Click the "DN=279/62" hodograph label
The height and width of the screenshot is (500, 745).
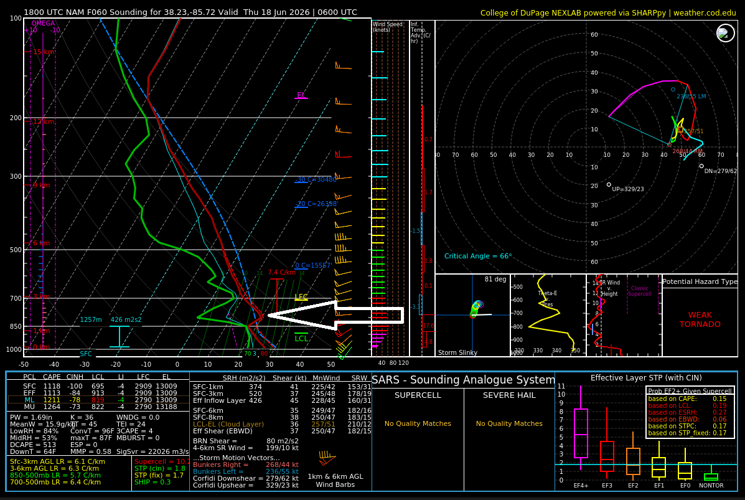coord(720,171)
